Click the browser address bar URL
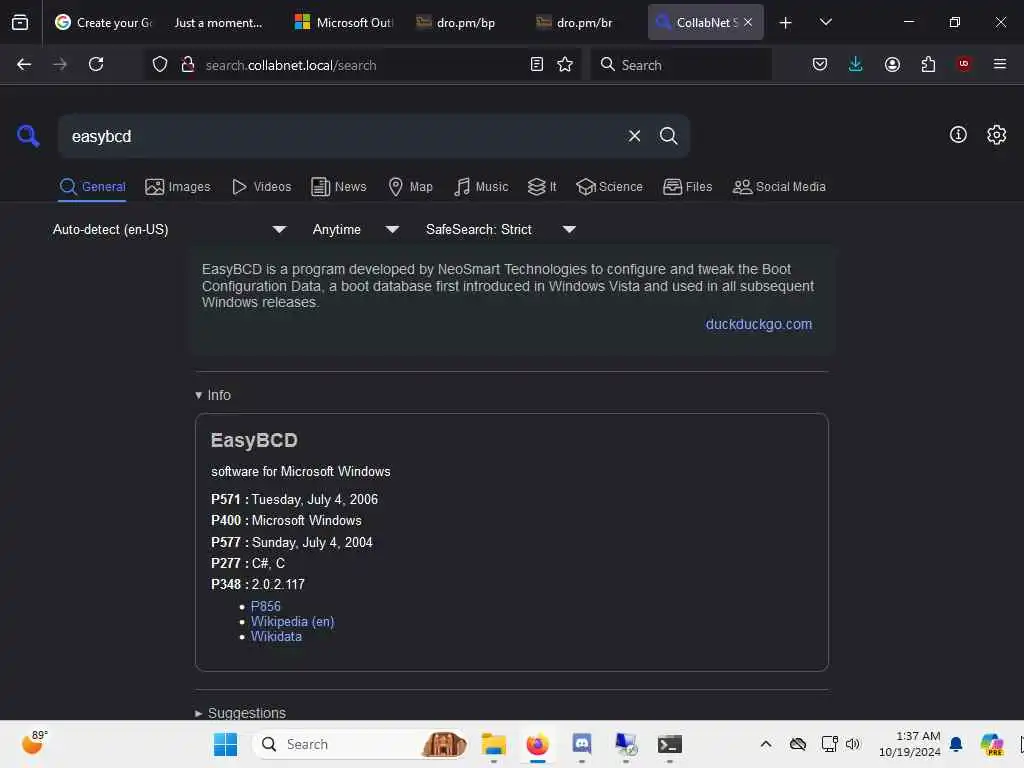 click(x=291, y=65)
